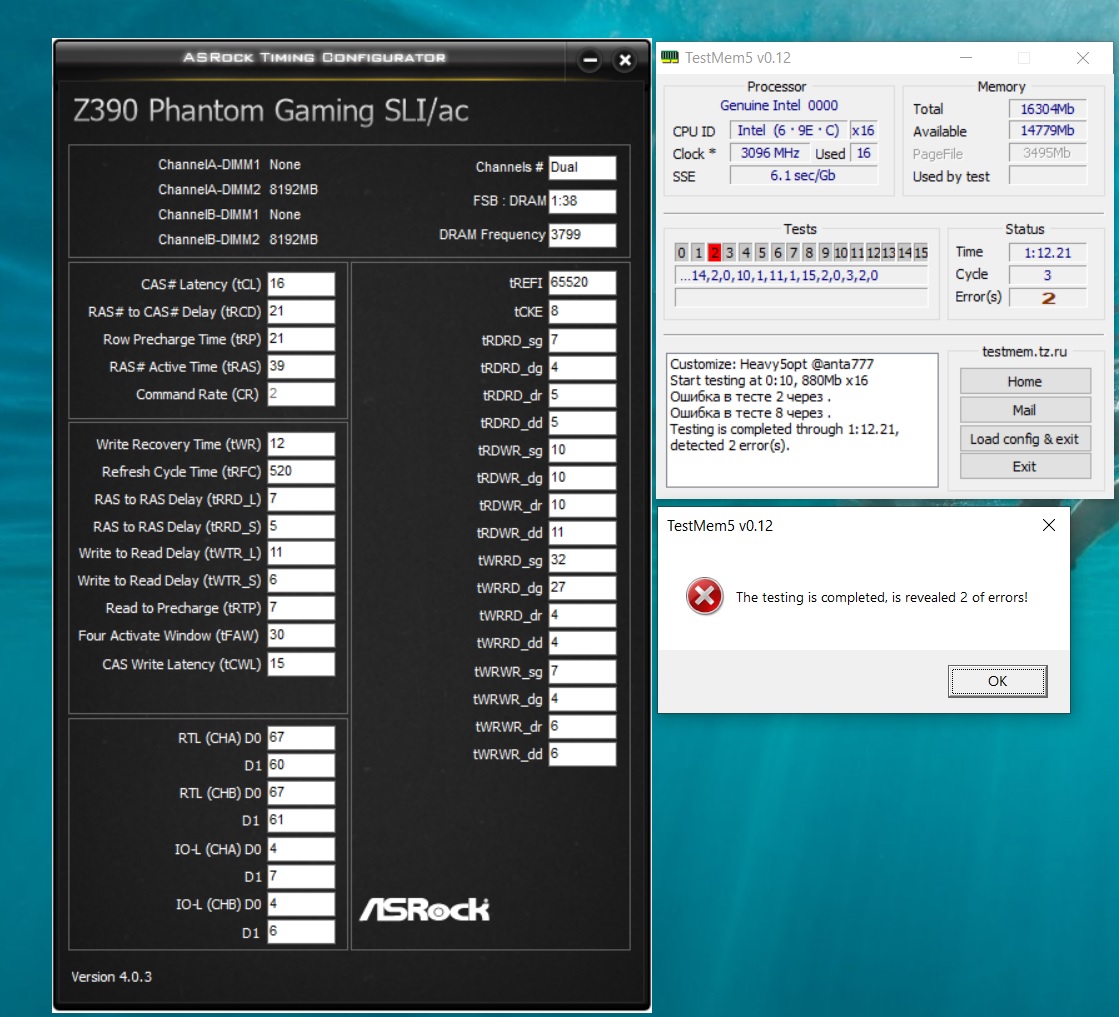1119x1017 pixels.
Task: Click the SSE value 6.1 sec/Gb
Action: tap(804, 176)
